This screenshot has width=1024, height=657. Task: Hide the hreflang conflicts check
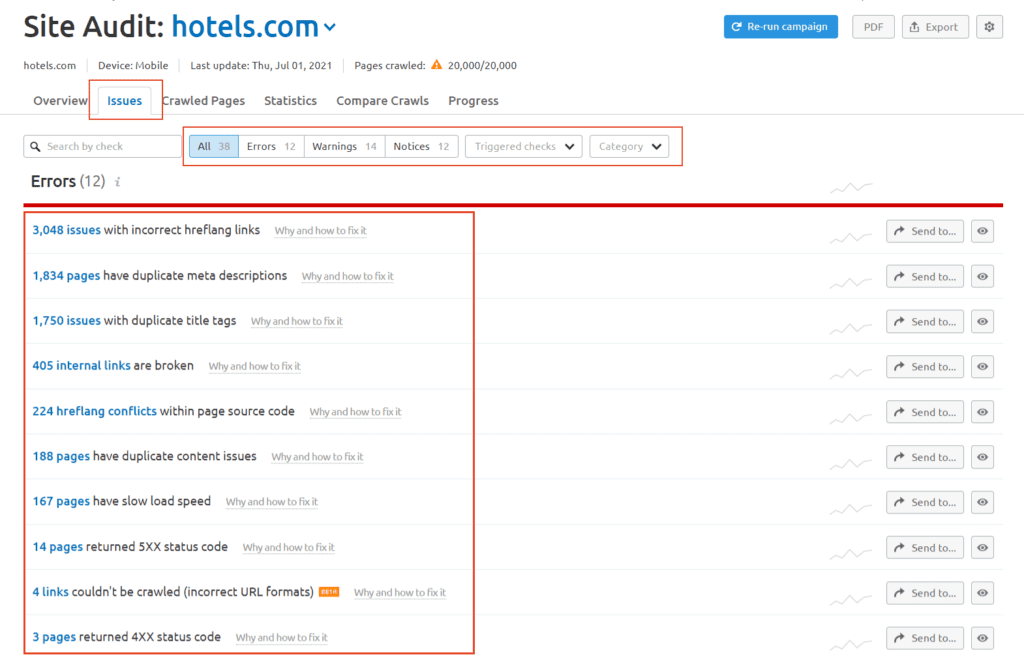point(982,412)
